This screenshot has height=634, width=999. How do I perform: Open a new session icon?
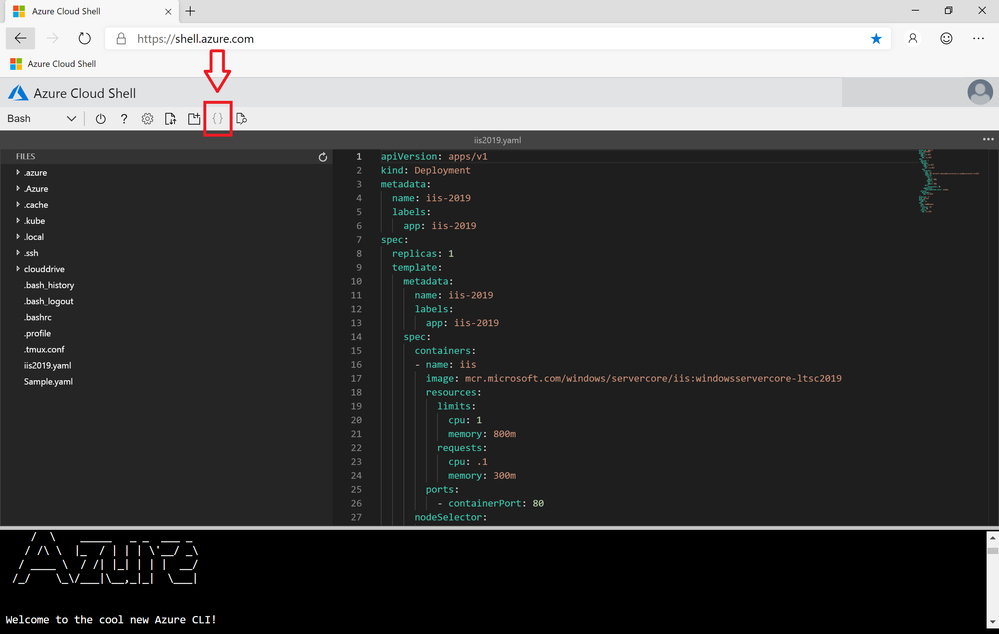(194, 119)
